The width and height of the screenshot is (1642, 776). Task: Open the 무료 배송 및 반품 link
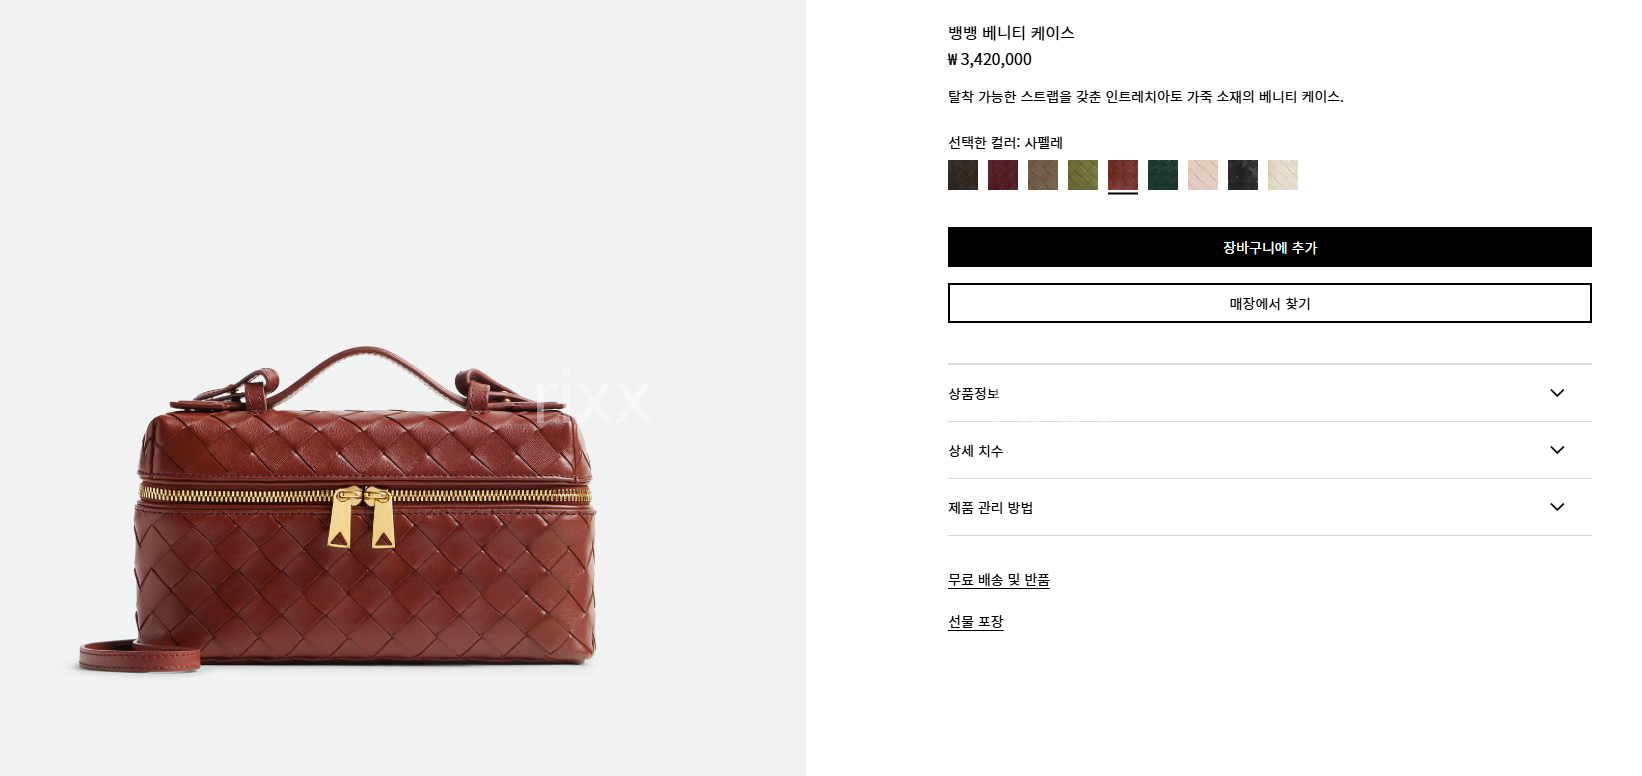(x=999, y=580)
